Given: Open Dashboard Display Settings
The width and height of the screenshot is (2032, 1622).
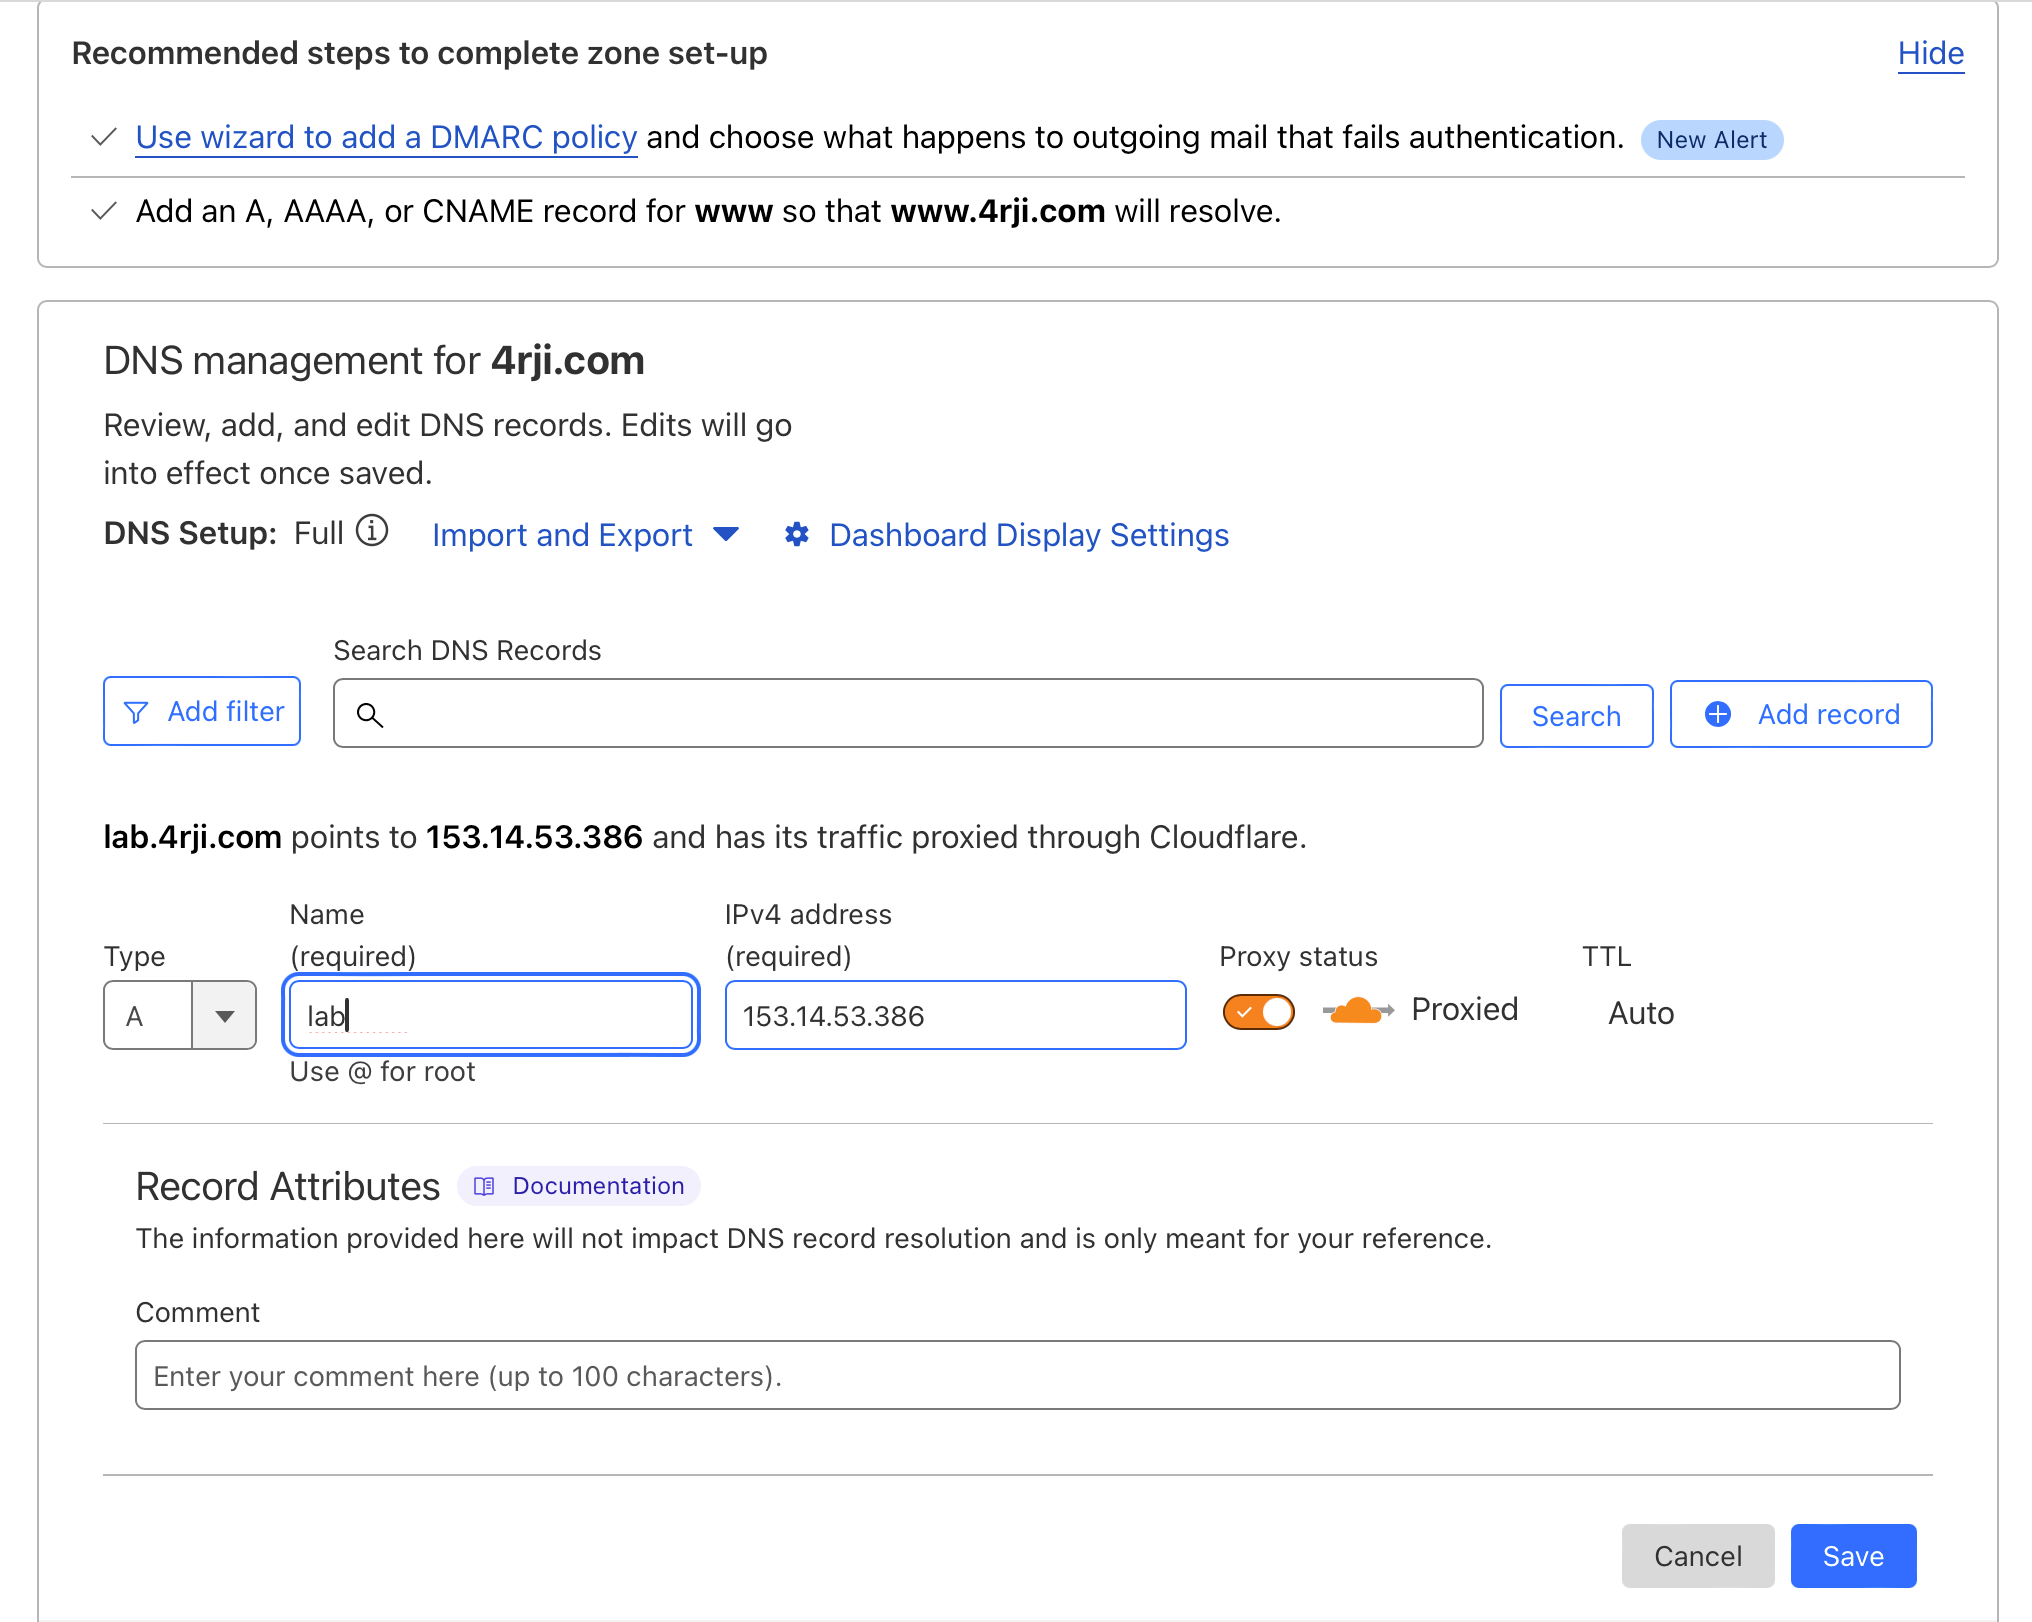Looking at the screenshot, I should pyautogui.click(x=1028, y=535).
